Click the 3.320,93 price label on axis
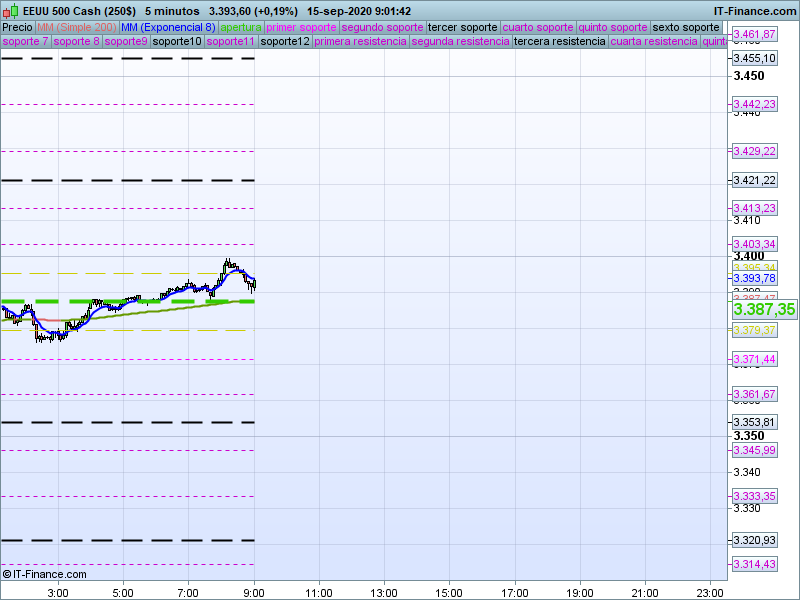Viewport: 800px width, 600px height. click(x=754, y=540)
